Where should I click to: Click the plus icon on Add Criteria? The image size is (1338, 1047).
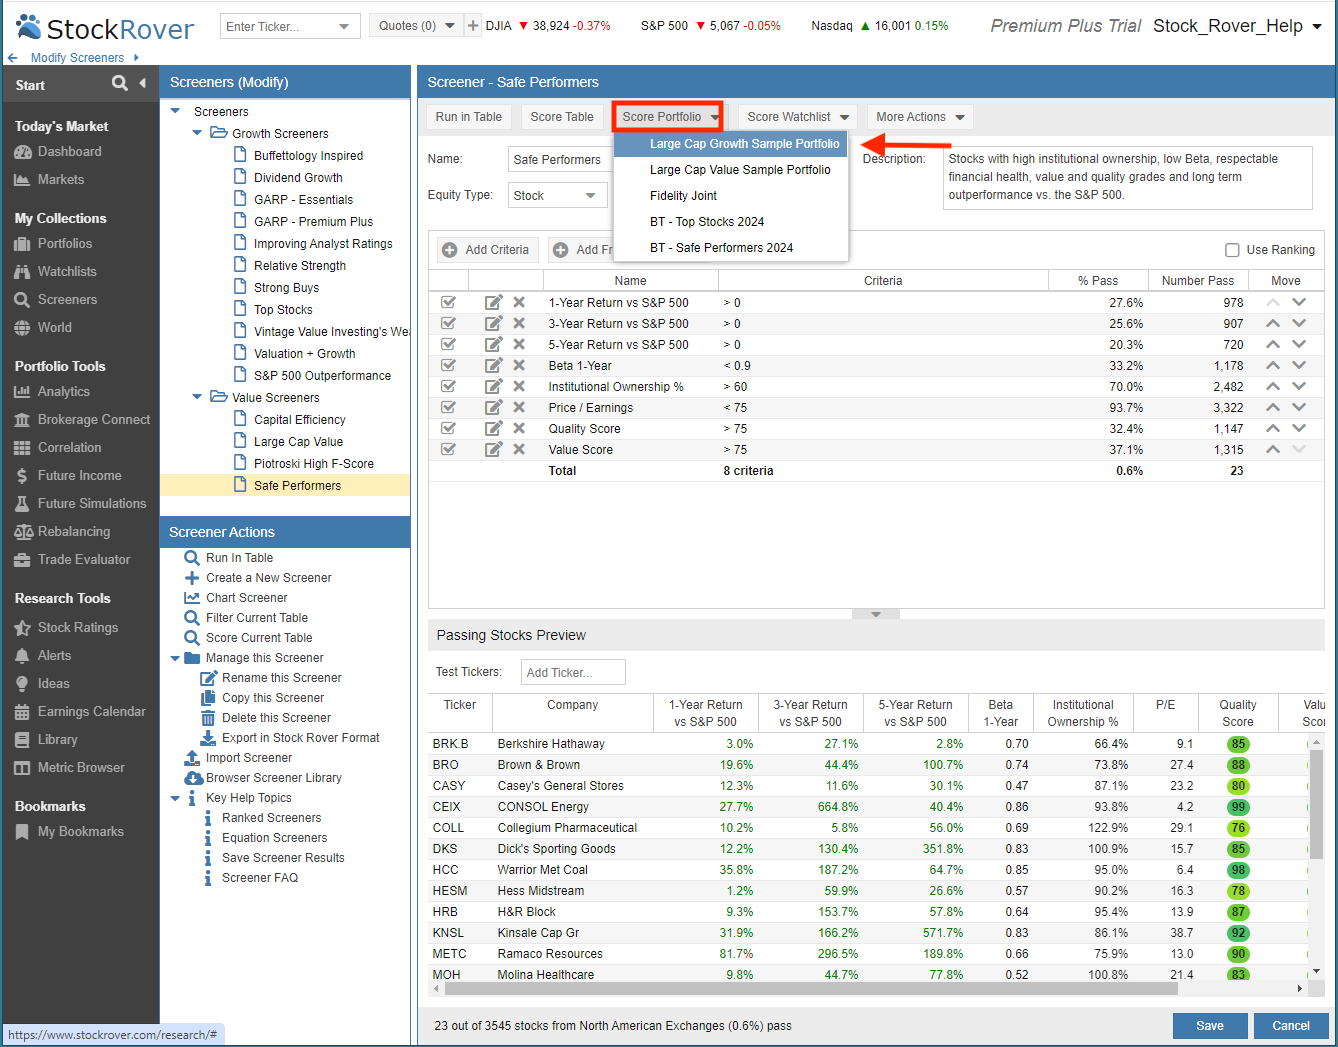click(x=450, y=250)
